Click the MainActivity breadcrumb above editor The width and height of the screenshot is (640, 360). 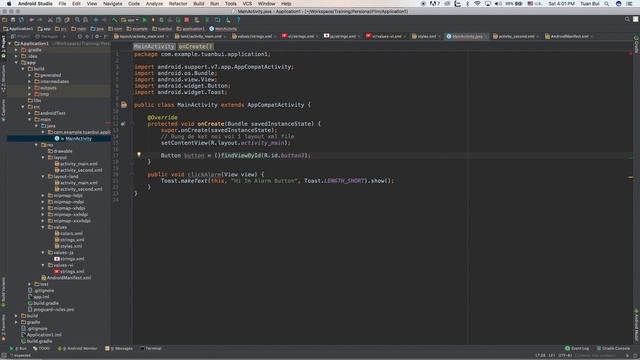click(154, 47)
